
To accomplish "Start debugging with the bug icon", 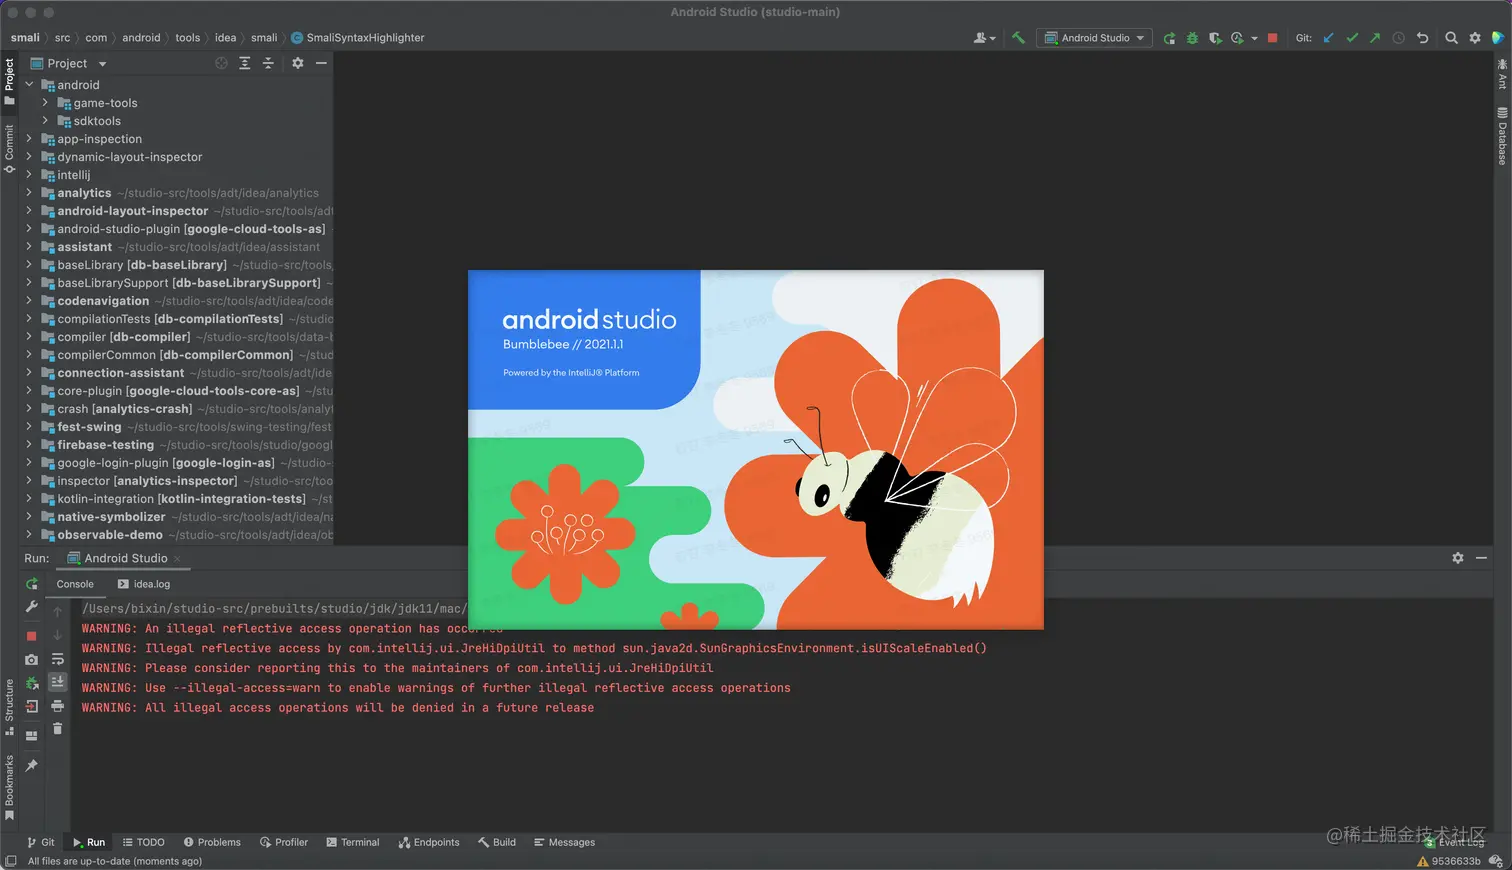I will tap(1192, 38).
